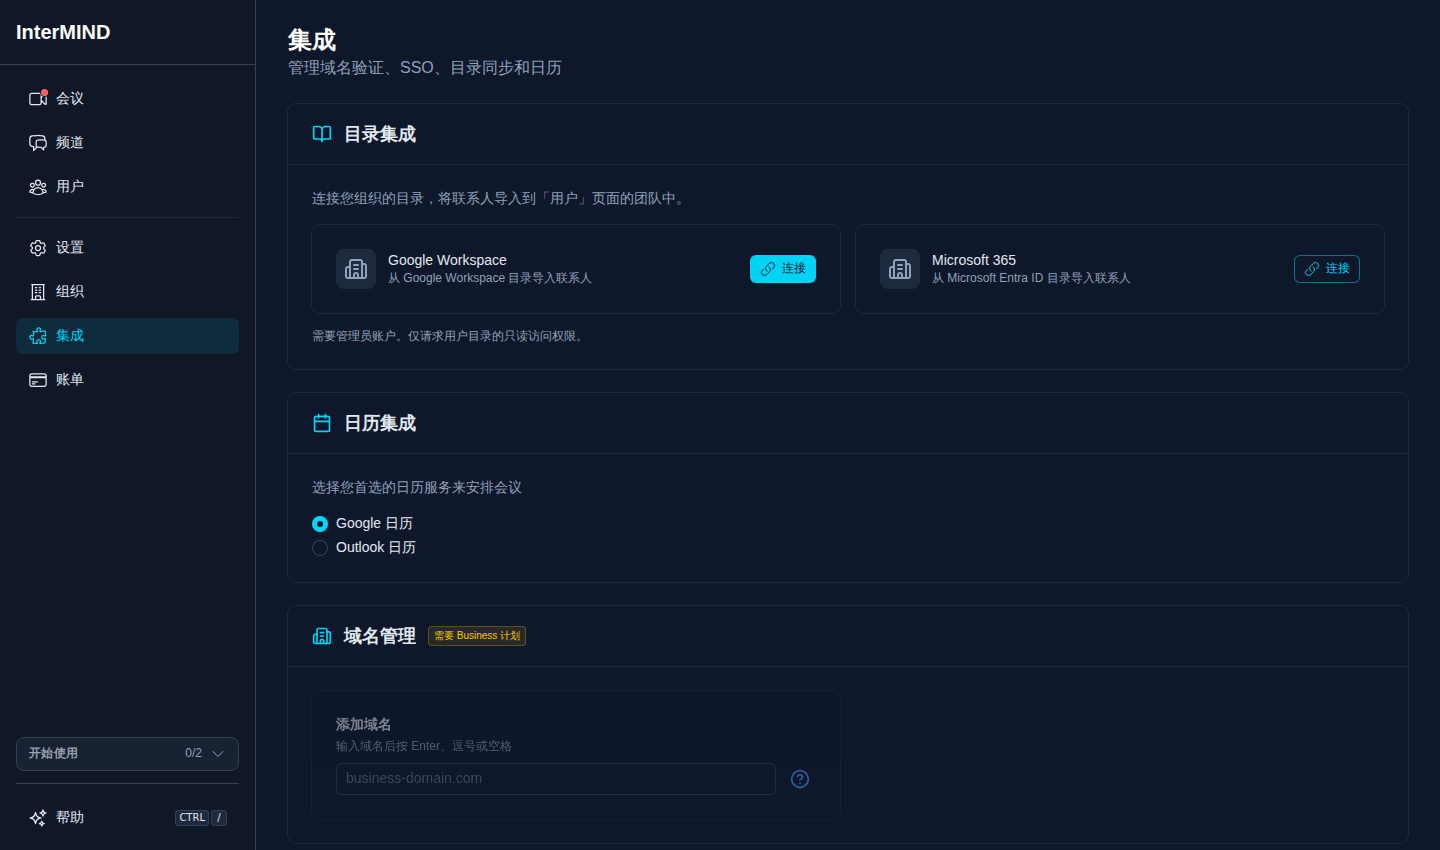Connect Microsoft 365 directory
Image resolution: width=1440 pixels, height=850 pixels.
(x=1327, y=269)
